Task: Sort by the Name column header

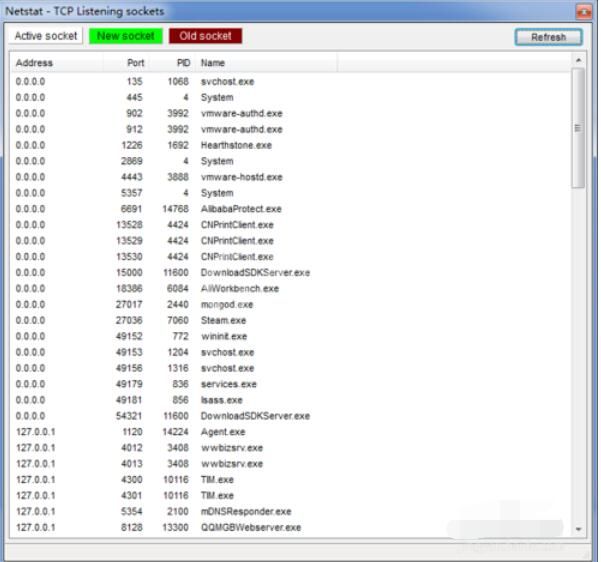Action: coord(266,63)
